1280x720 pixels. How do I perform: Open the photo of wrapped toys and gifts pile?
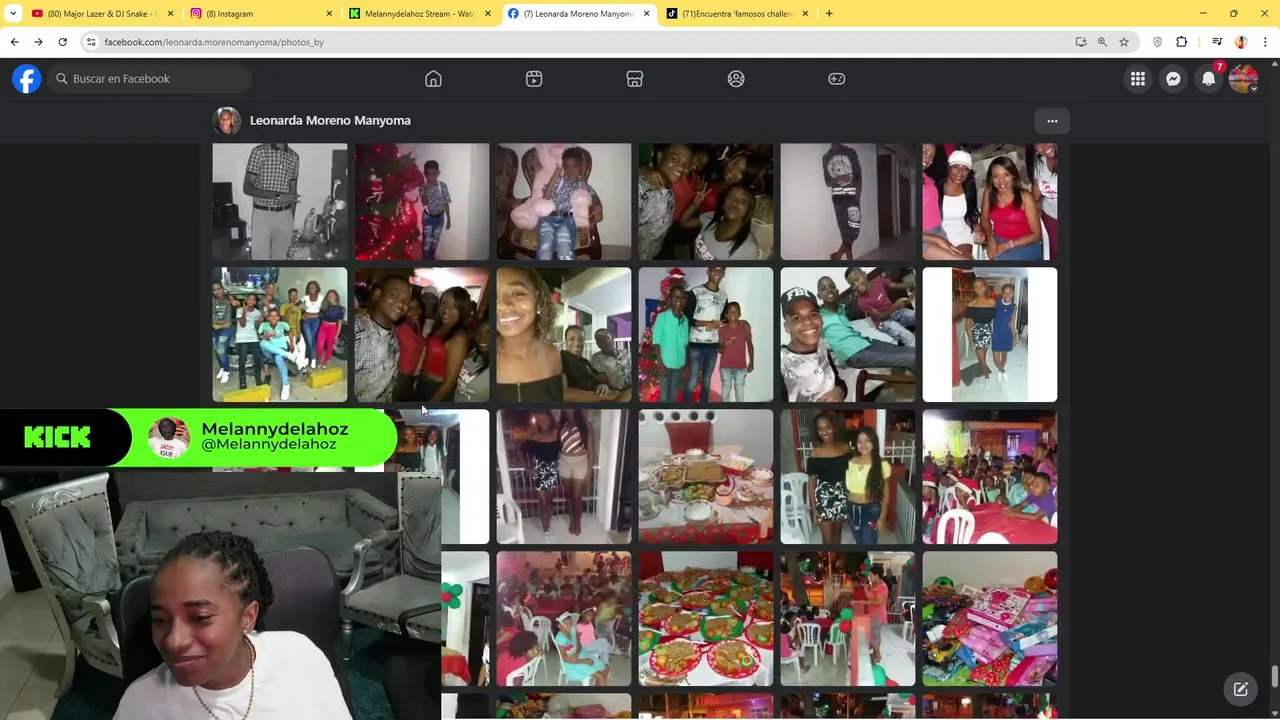click(x=990, y=618)
